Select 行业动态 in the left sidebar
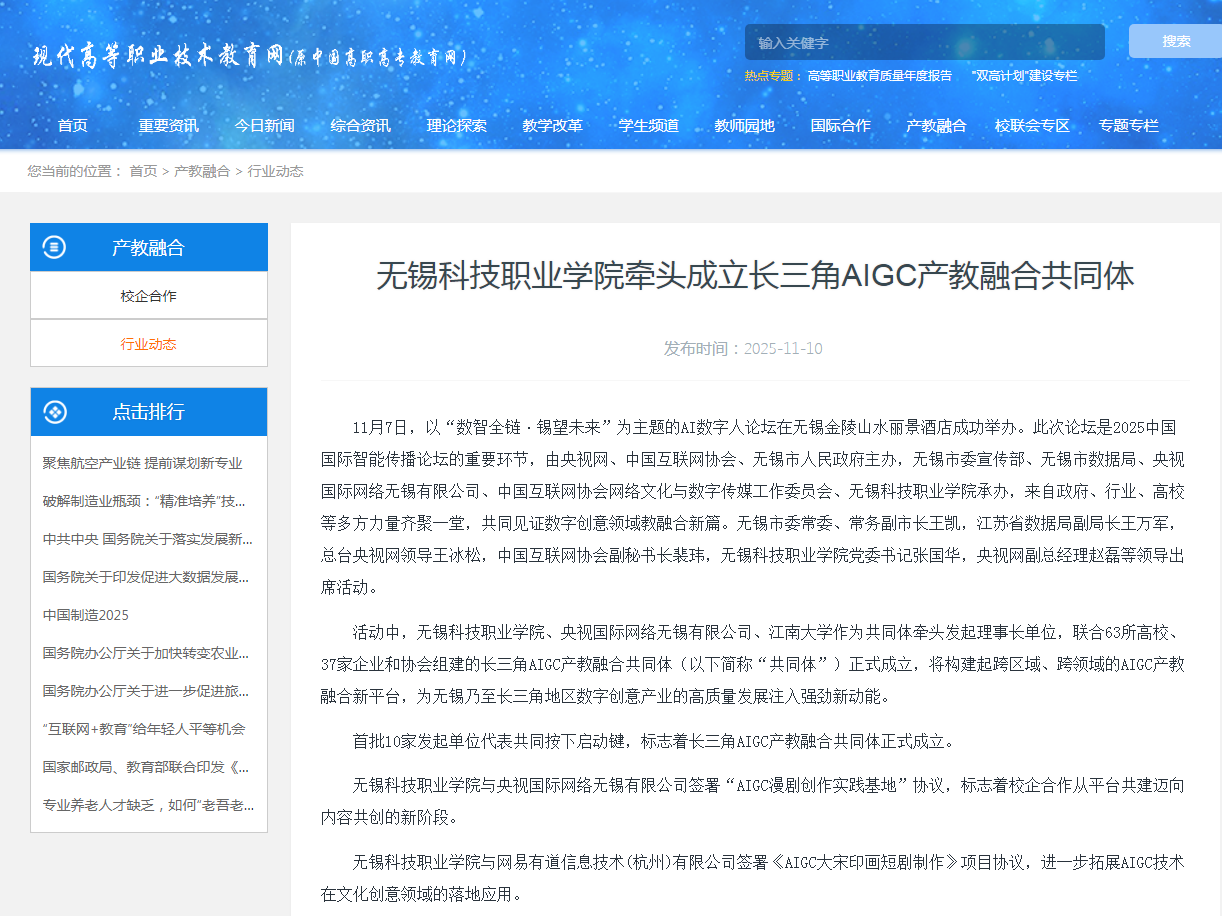Screen dimensions: 1222x916 click(x=149, y=343)
